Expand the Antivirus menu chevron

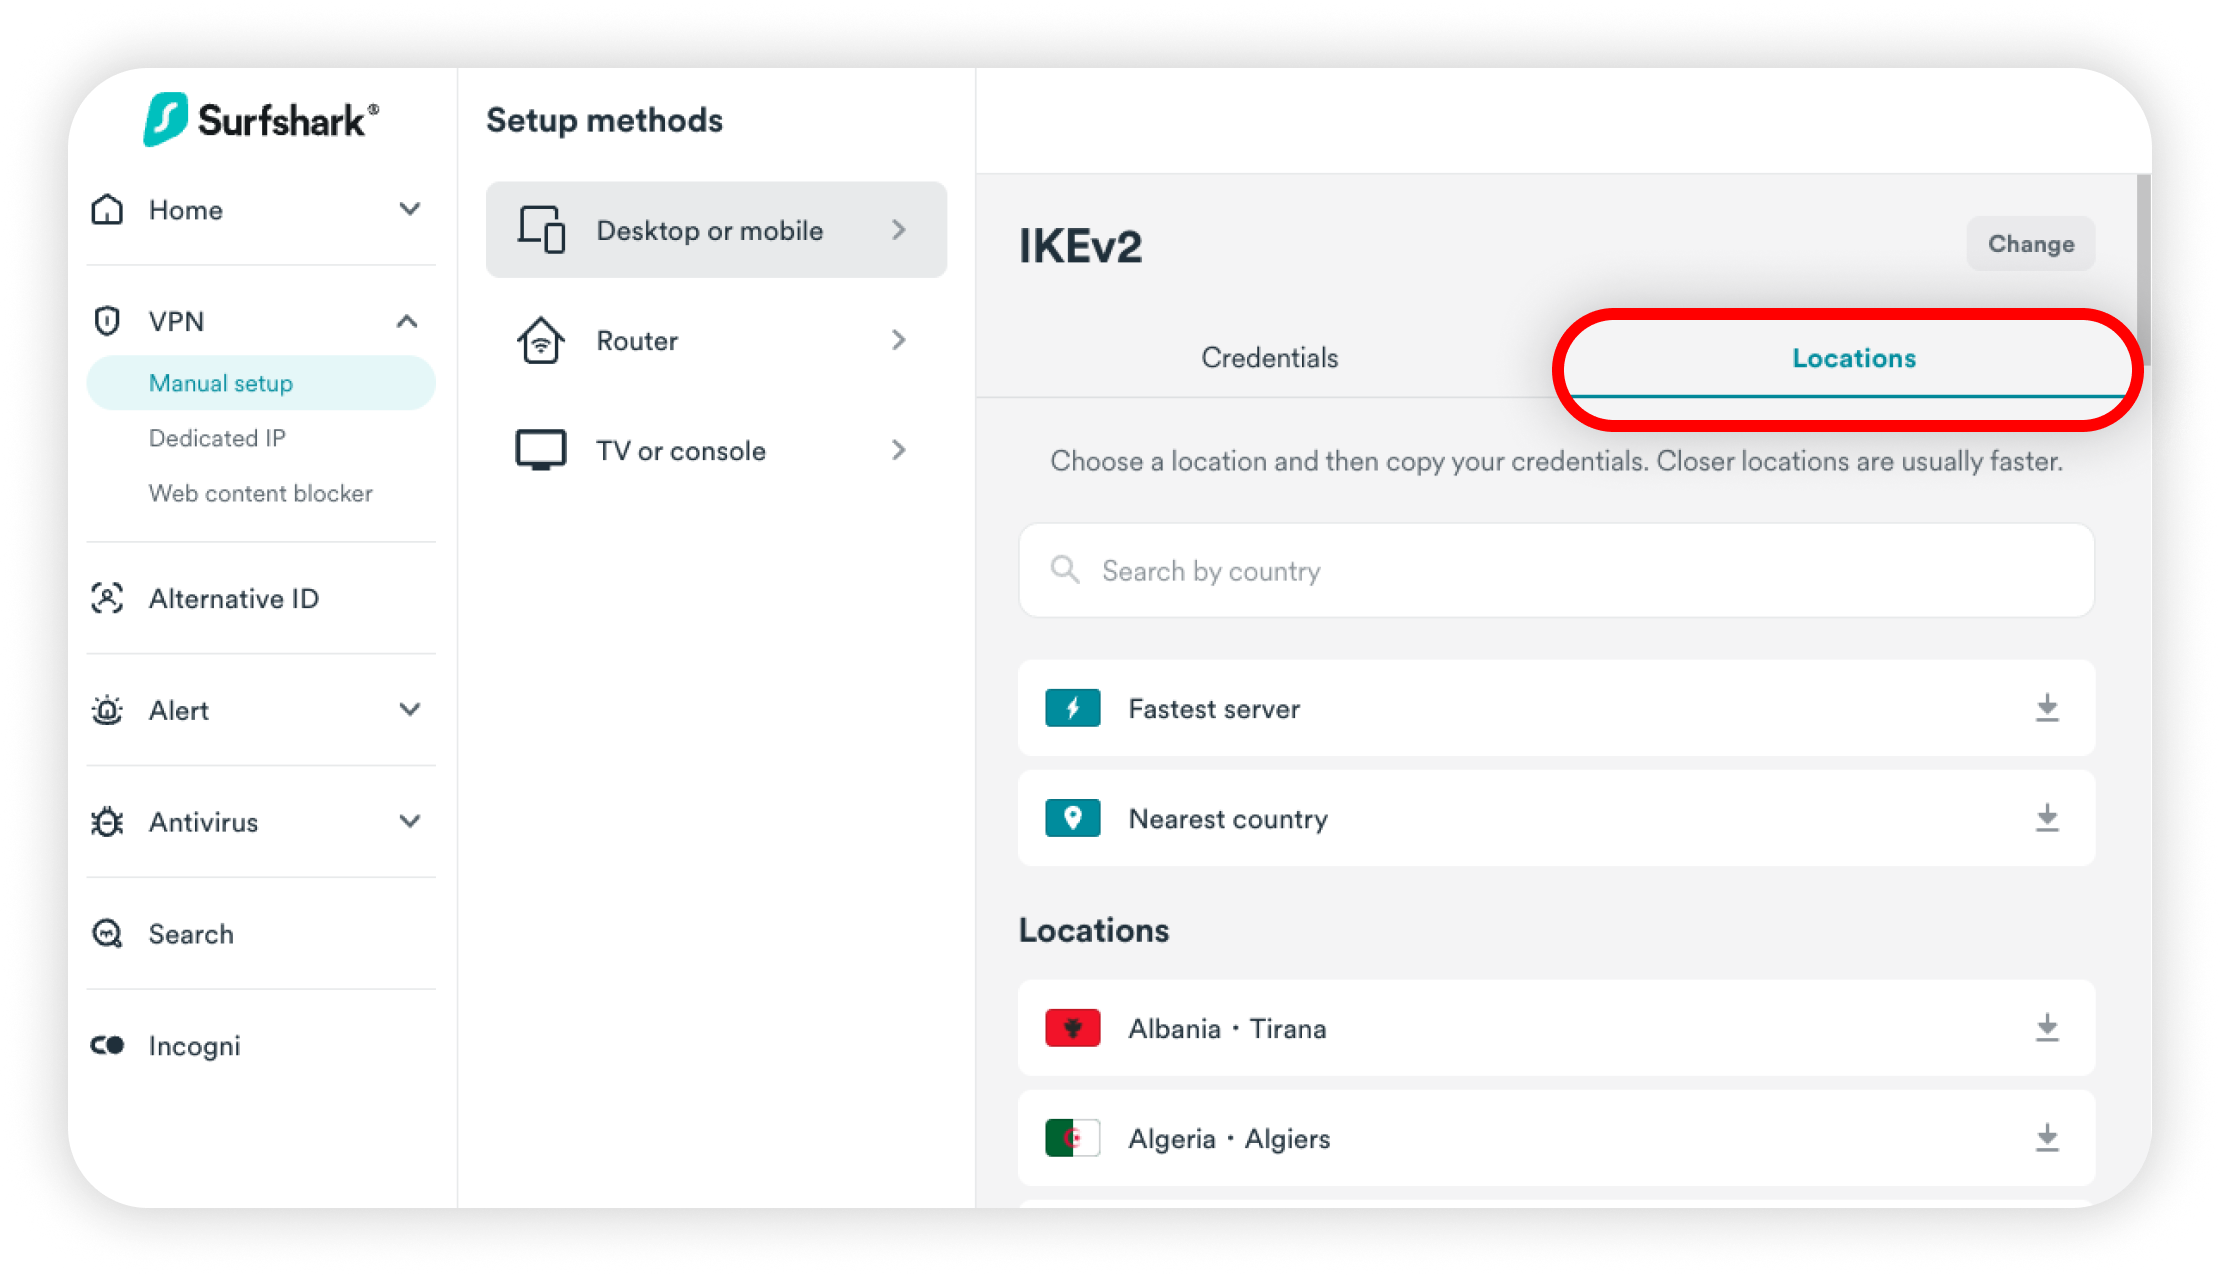409,821
